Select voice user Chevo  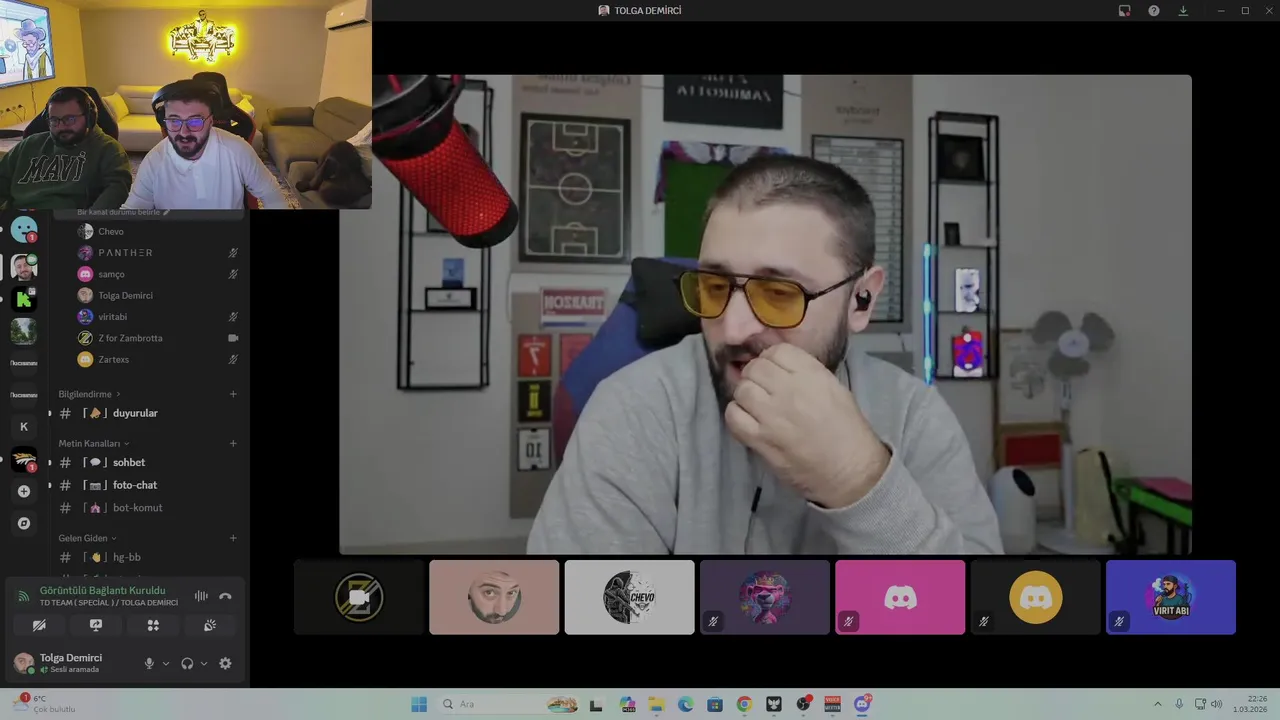(x=157, y=231)
